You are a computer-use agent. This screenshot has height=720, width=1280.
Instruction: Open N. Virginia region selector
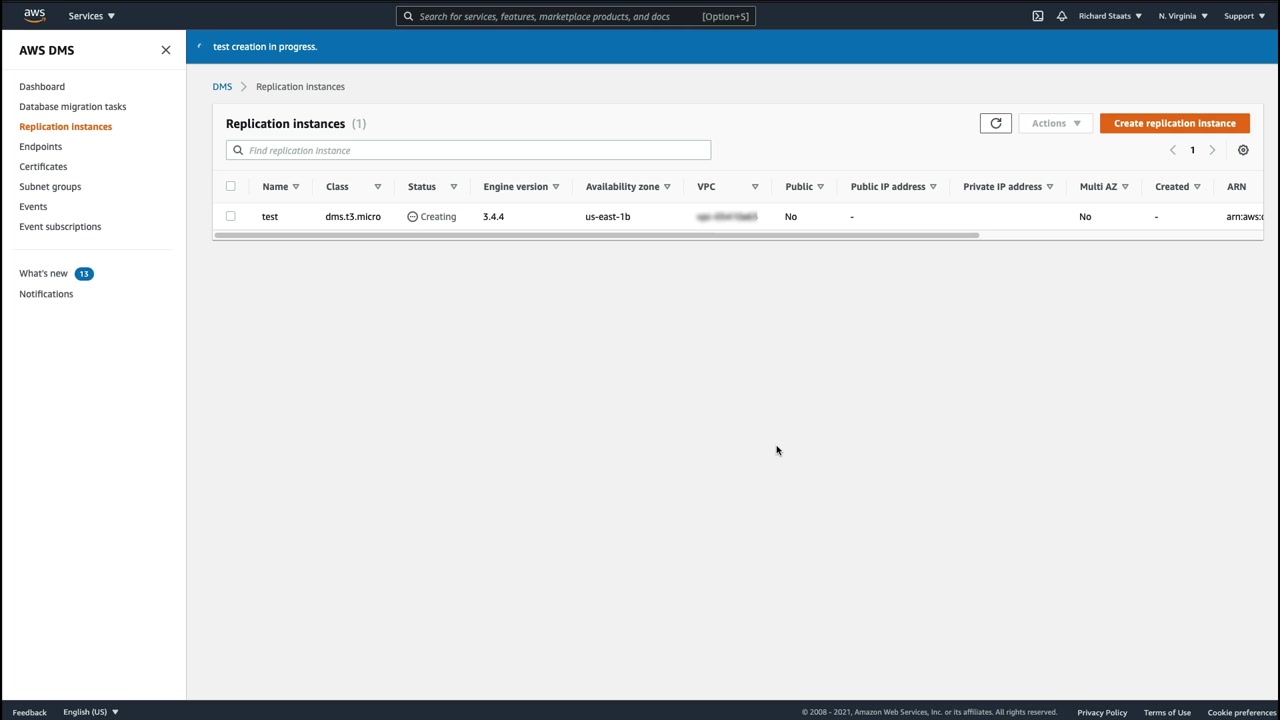1183,16
